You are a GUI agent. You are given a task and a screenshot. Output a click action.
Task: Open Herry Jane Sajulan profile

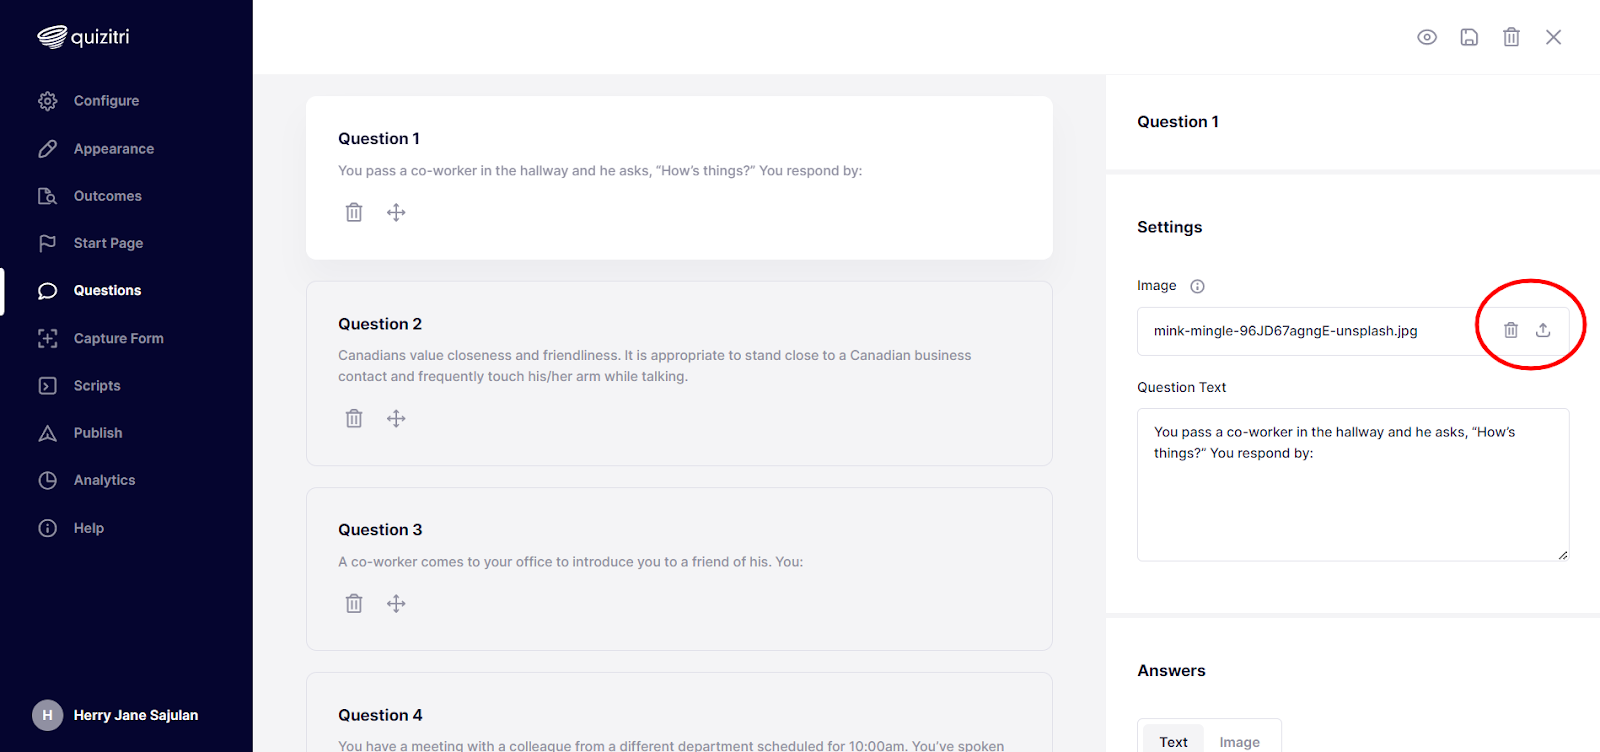click(x=136, y=715)
